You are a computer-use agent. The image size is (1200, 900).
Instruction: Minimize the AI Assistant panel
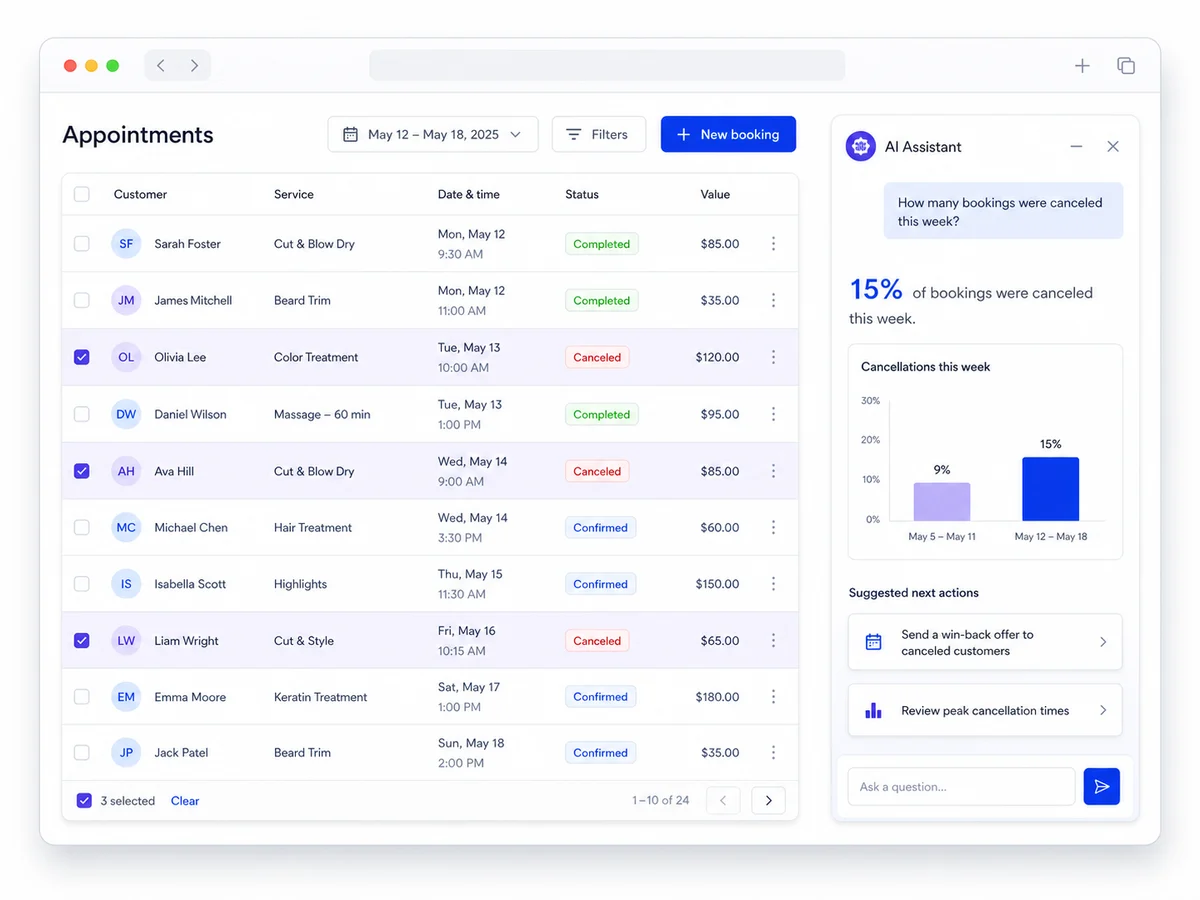coord(1076,146)
